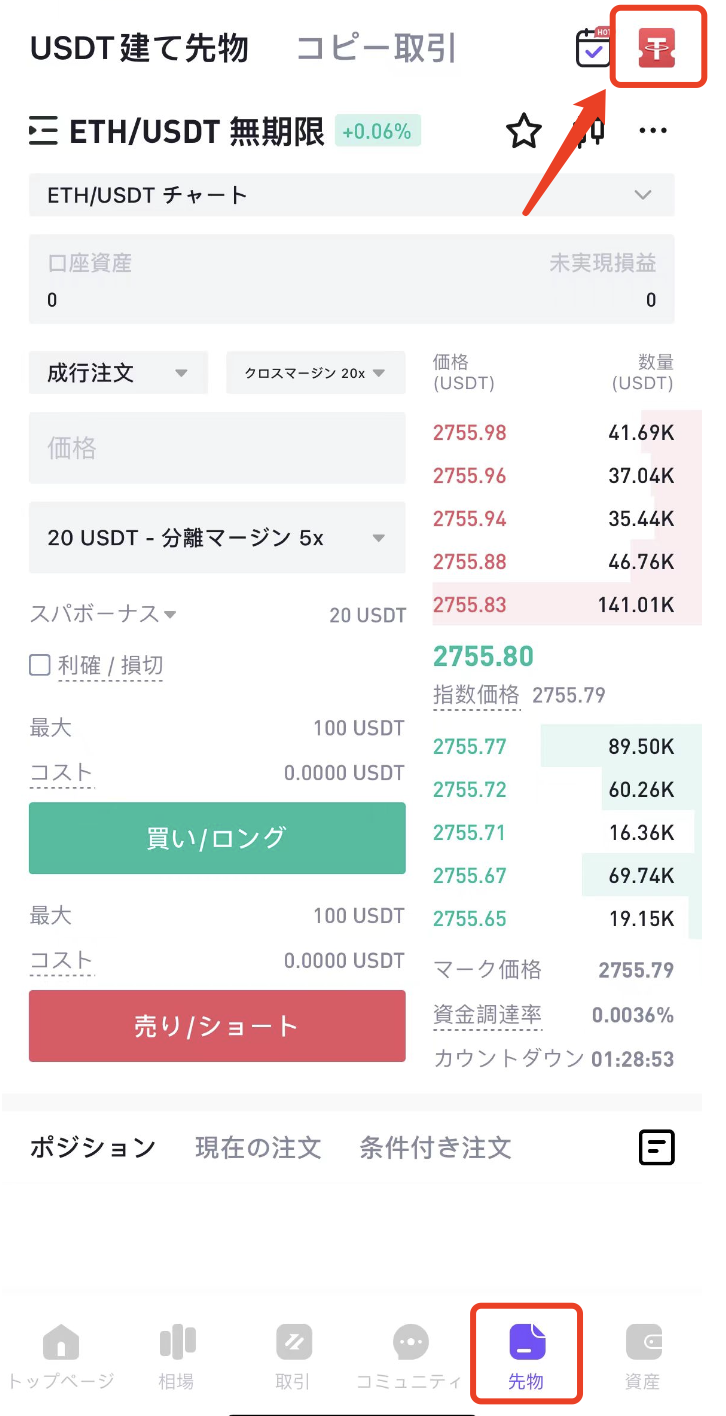Open the 成行注文 order type dropdown
This screenshot has height=1416, width=726.
pyautogui.click(x=118, y=373)
